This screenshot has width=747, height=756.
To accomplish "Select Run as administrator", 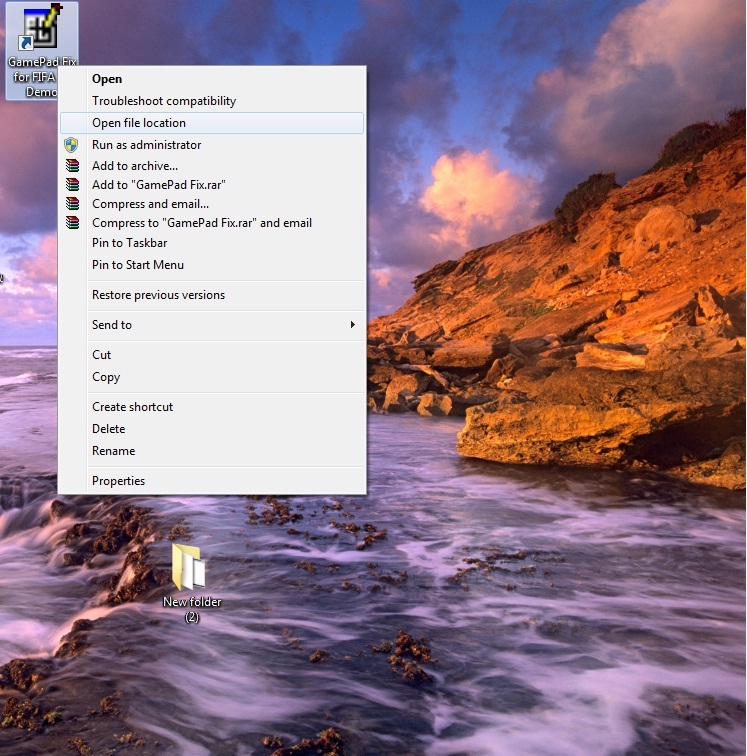I will 212,145.
